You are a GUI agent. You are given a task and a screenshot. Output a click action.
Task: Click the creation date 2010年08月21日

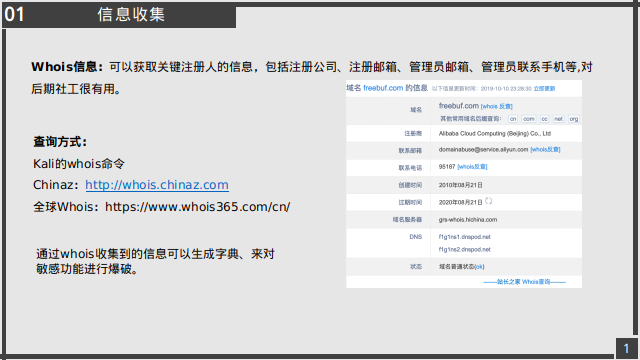pyautogui.click(x=460, y=185)
